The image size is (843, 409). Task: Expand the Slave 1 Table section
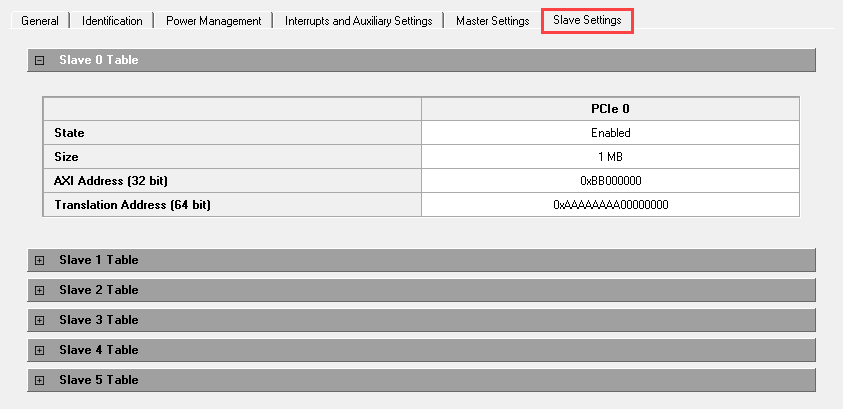click(40, 260)
